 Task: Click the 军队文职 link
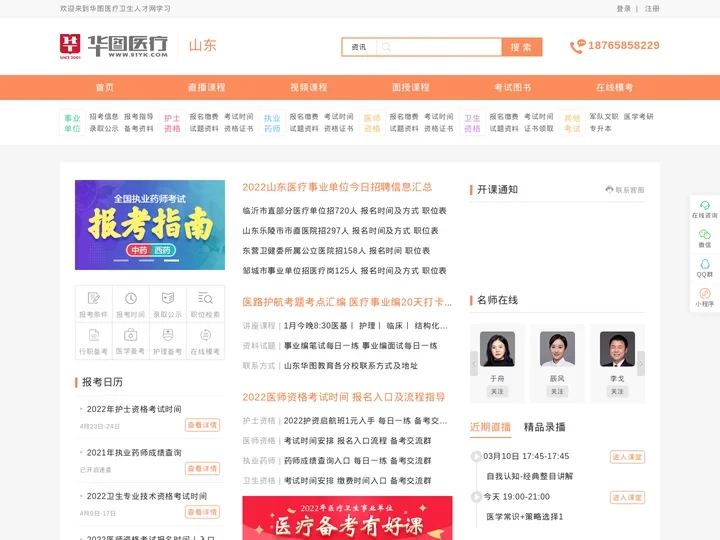click(604, 117)
